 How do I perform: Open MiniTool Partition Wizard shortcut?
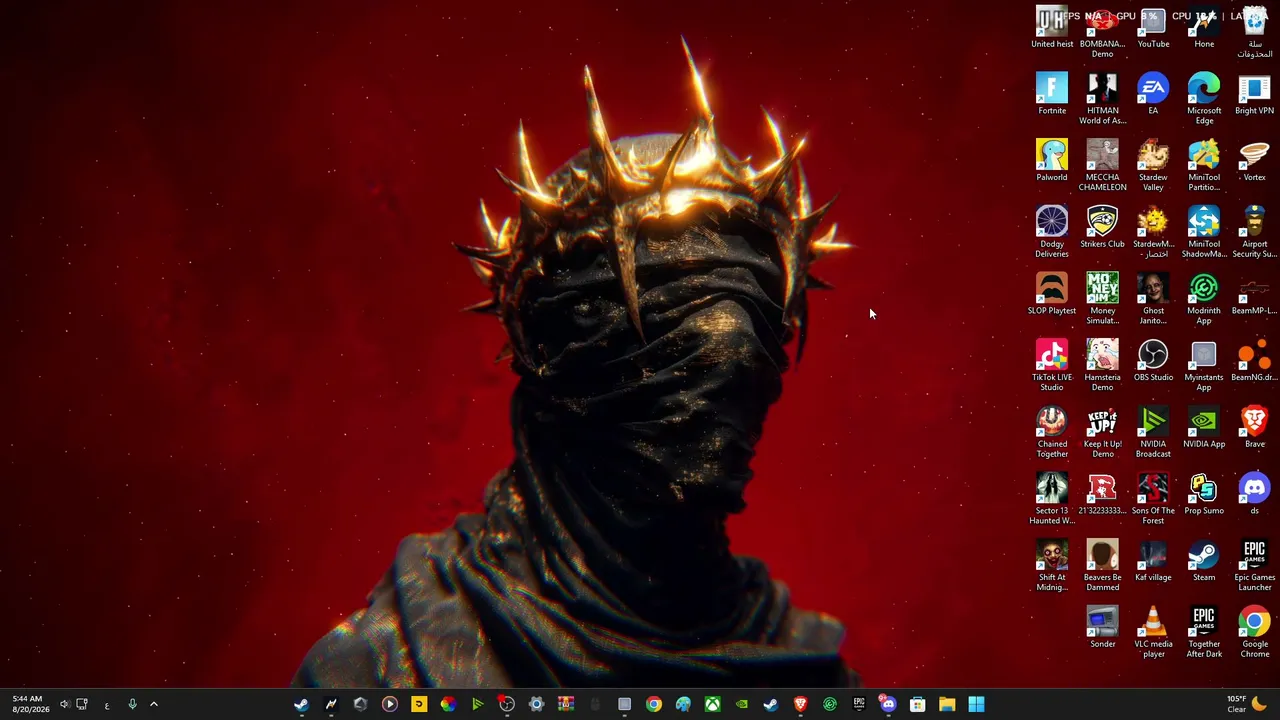click(1204, 166)
